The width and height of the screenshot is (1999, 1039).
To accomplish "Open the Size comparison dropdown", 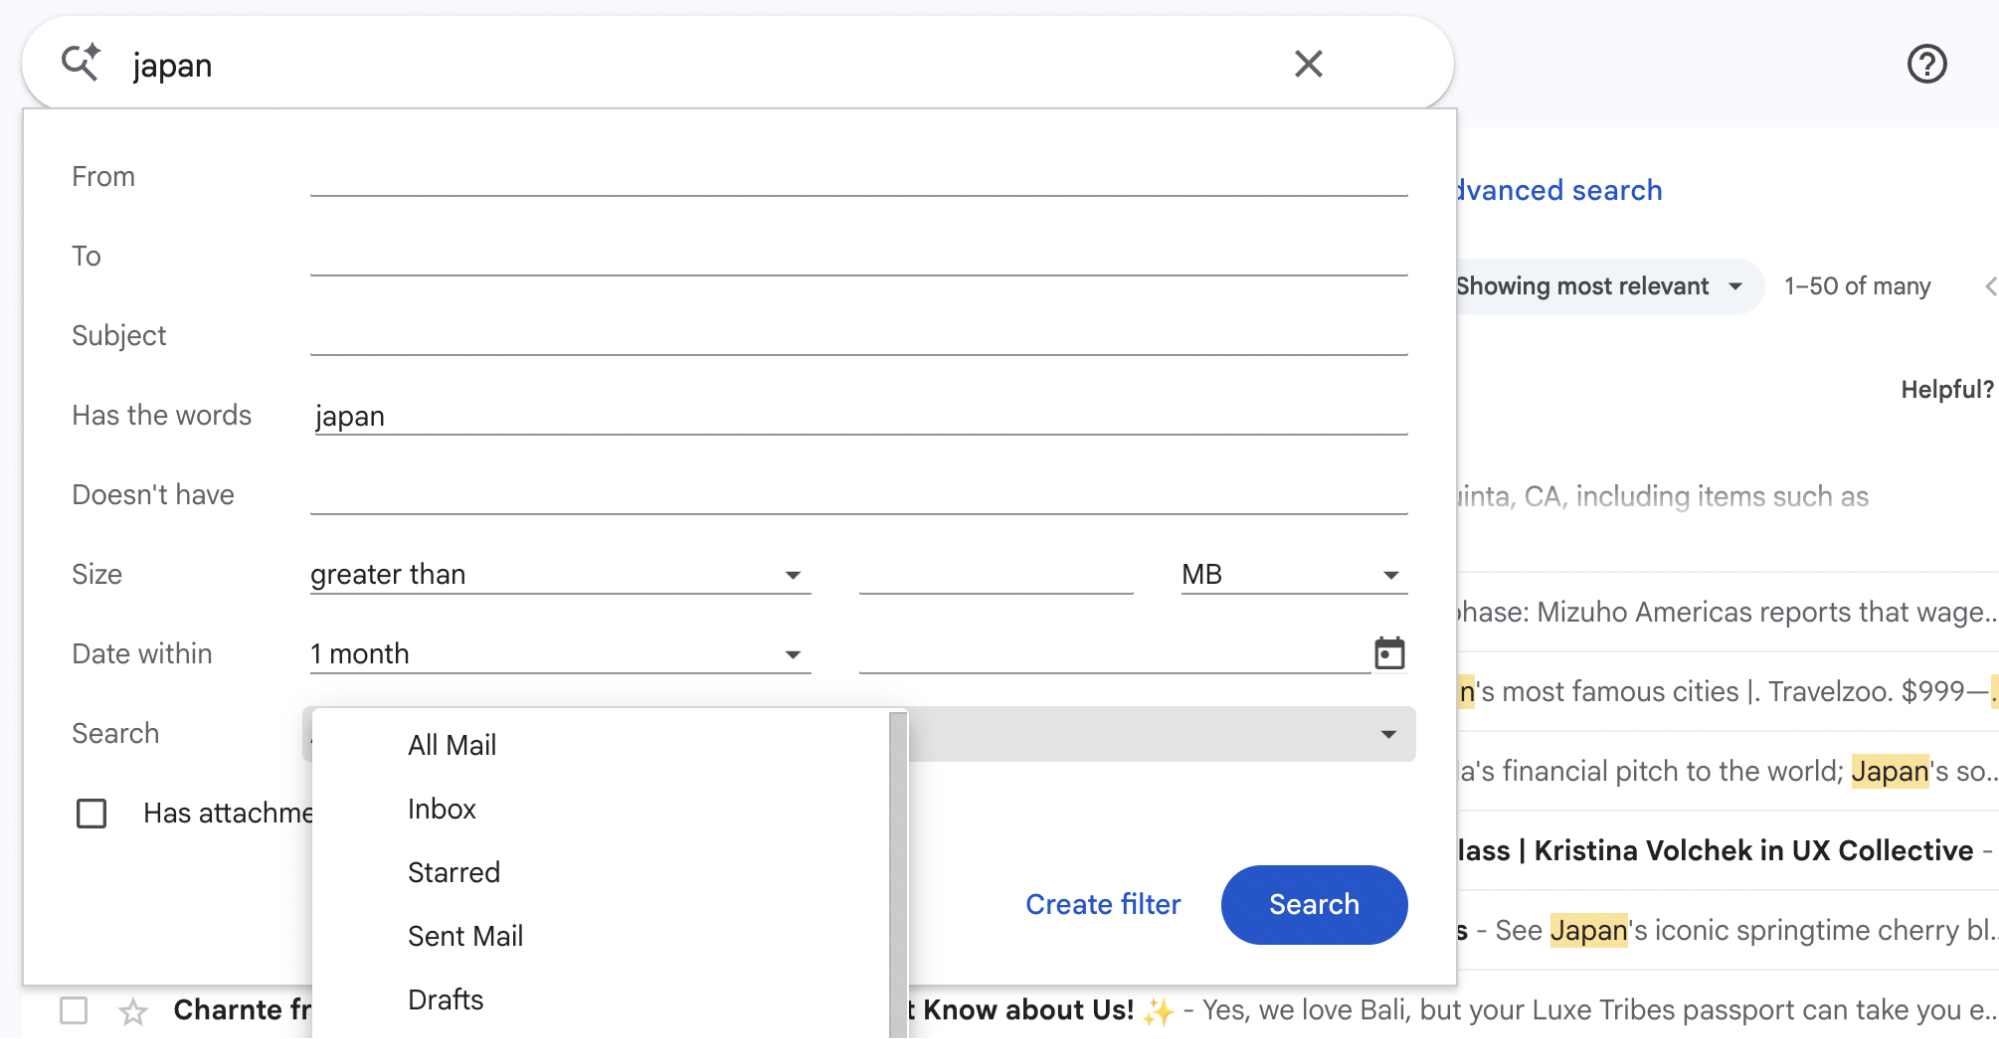I will 560,574.
